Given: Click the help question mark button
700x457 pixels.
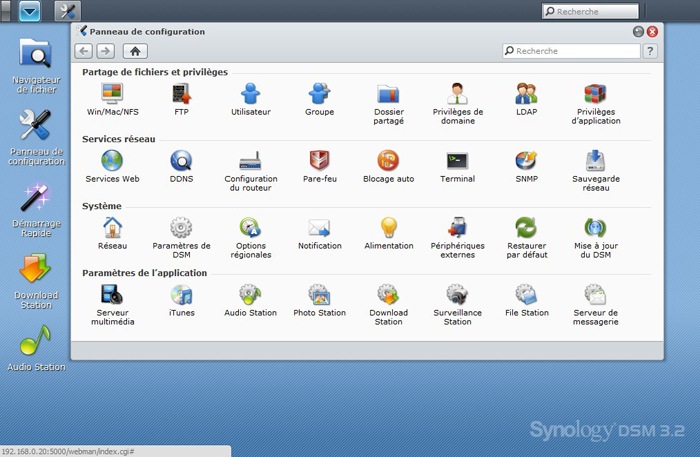Looking at the screenshot, I should click(650, 51).
